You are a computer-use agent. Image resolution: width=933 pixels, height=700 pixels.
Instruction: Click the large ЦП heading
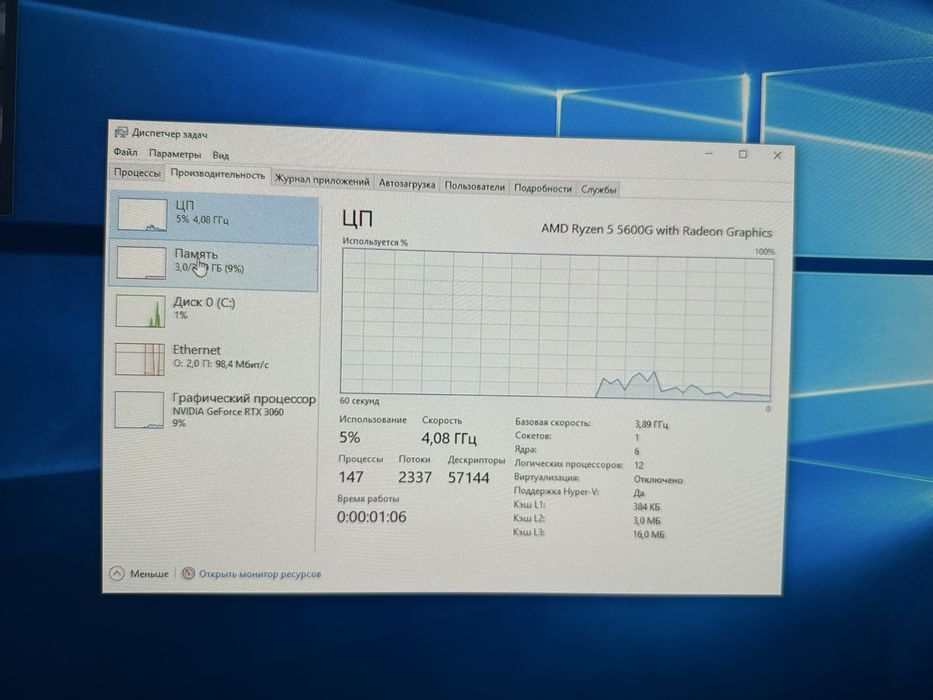358,218
